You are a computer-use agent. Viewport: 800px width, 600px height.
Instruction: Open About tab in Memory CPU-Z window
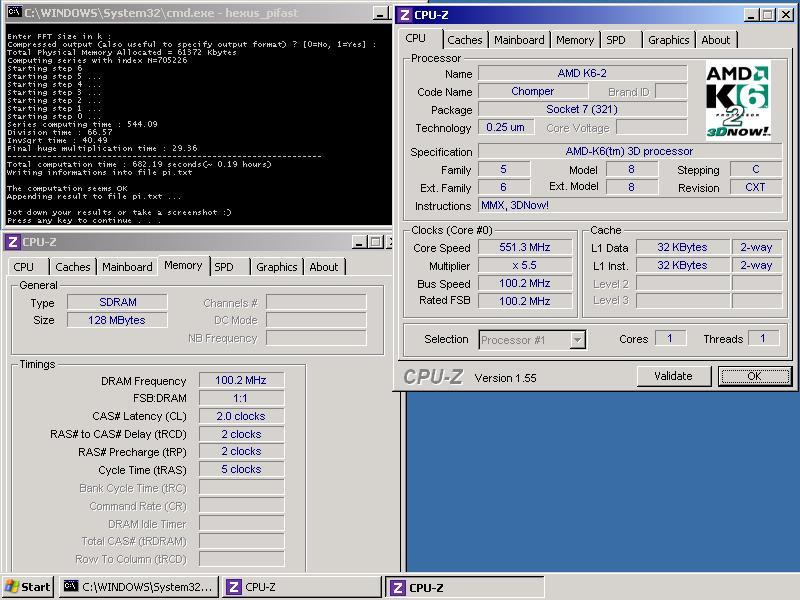(x=324, y=267)
